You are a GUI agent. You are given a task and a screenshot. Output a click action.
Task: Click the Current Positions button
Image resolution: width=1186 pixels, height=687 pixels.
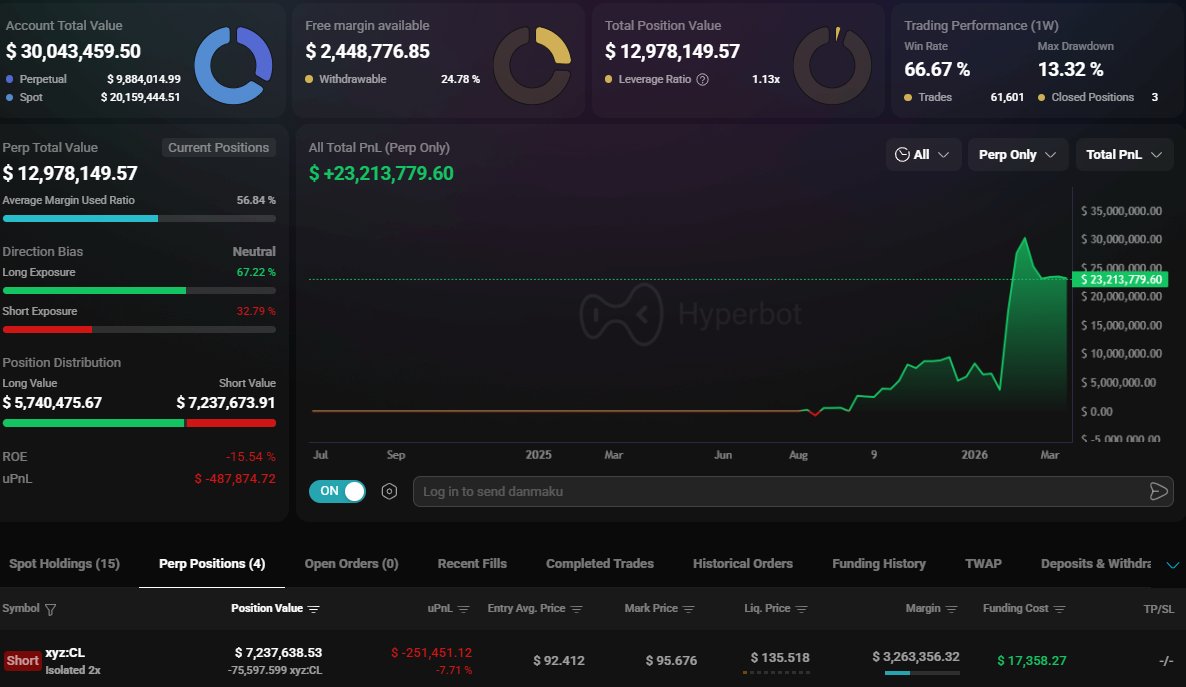pyautogui.click(x=218, y=147)
